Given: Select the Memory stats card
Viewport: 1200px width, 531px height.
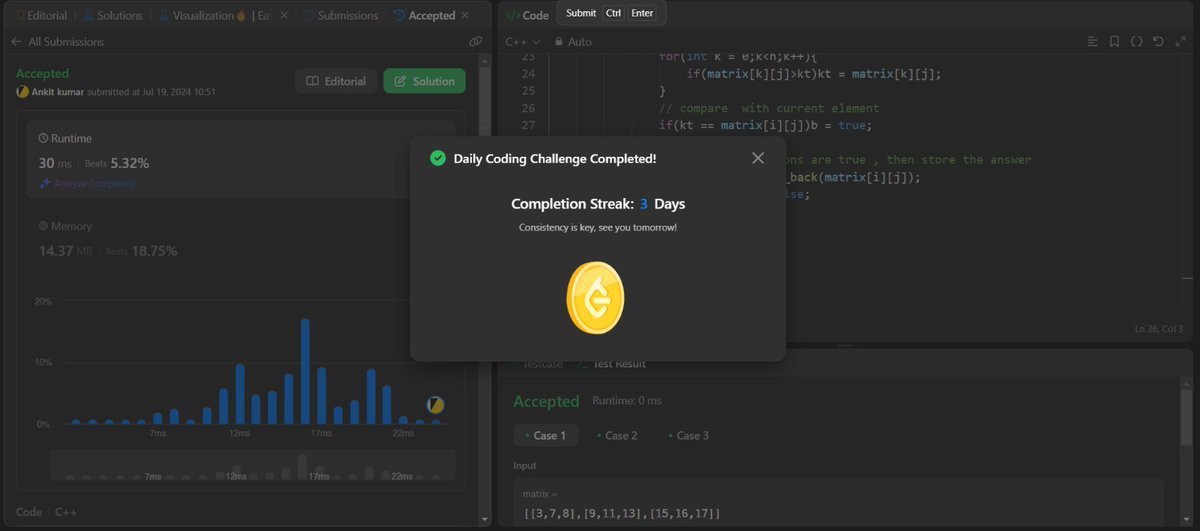Looking at the screenshot, I should click(241, 240).
